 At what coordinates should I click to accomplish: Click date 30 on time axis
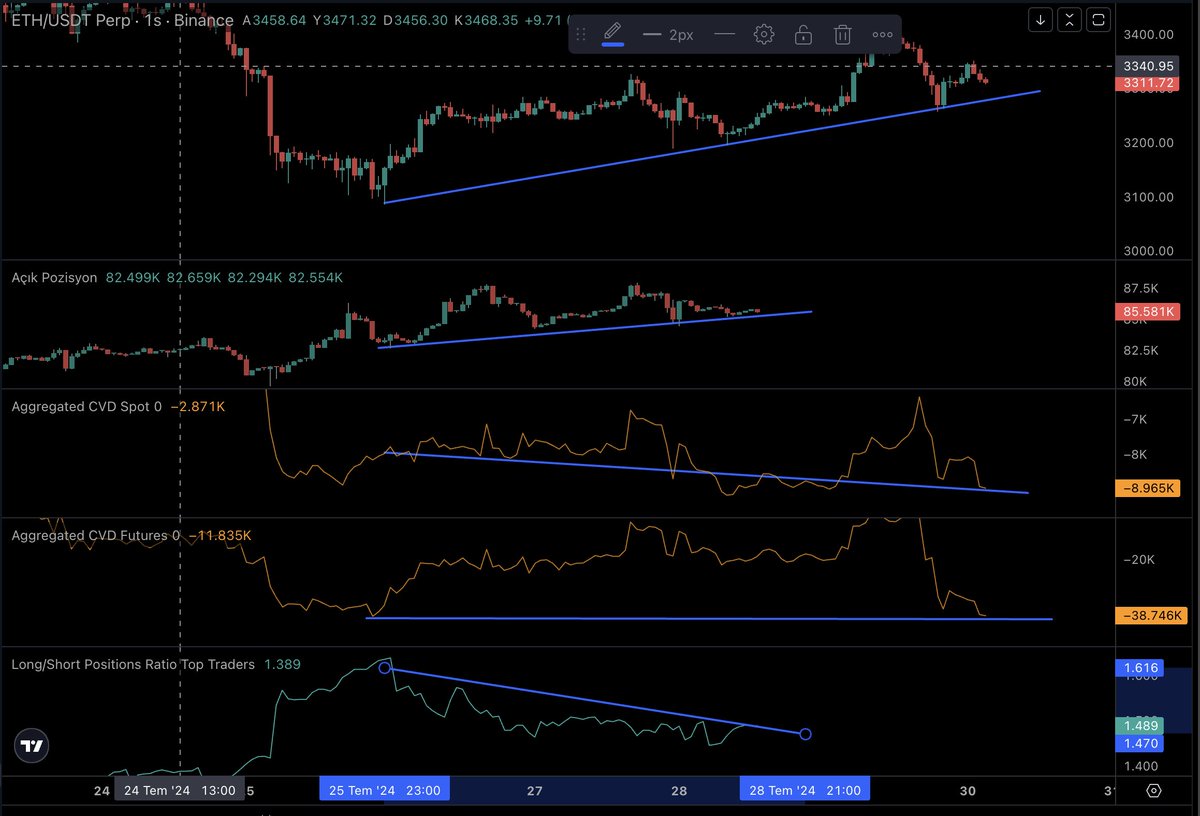[x=967, y=790]
